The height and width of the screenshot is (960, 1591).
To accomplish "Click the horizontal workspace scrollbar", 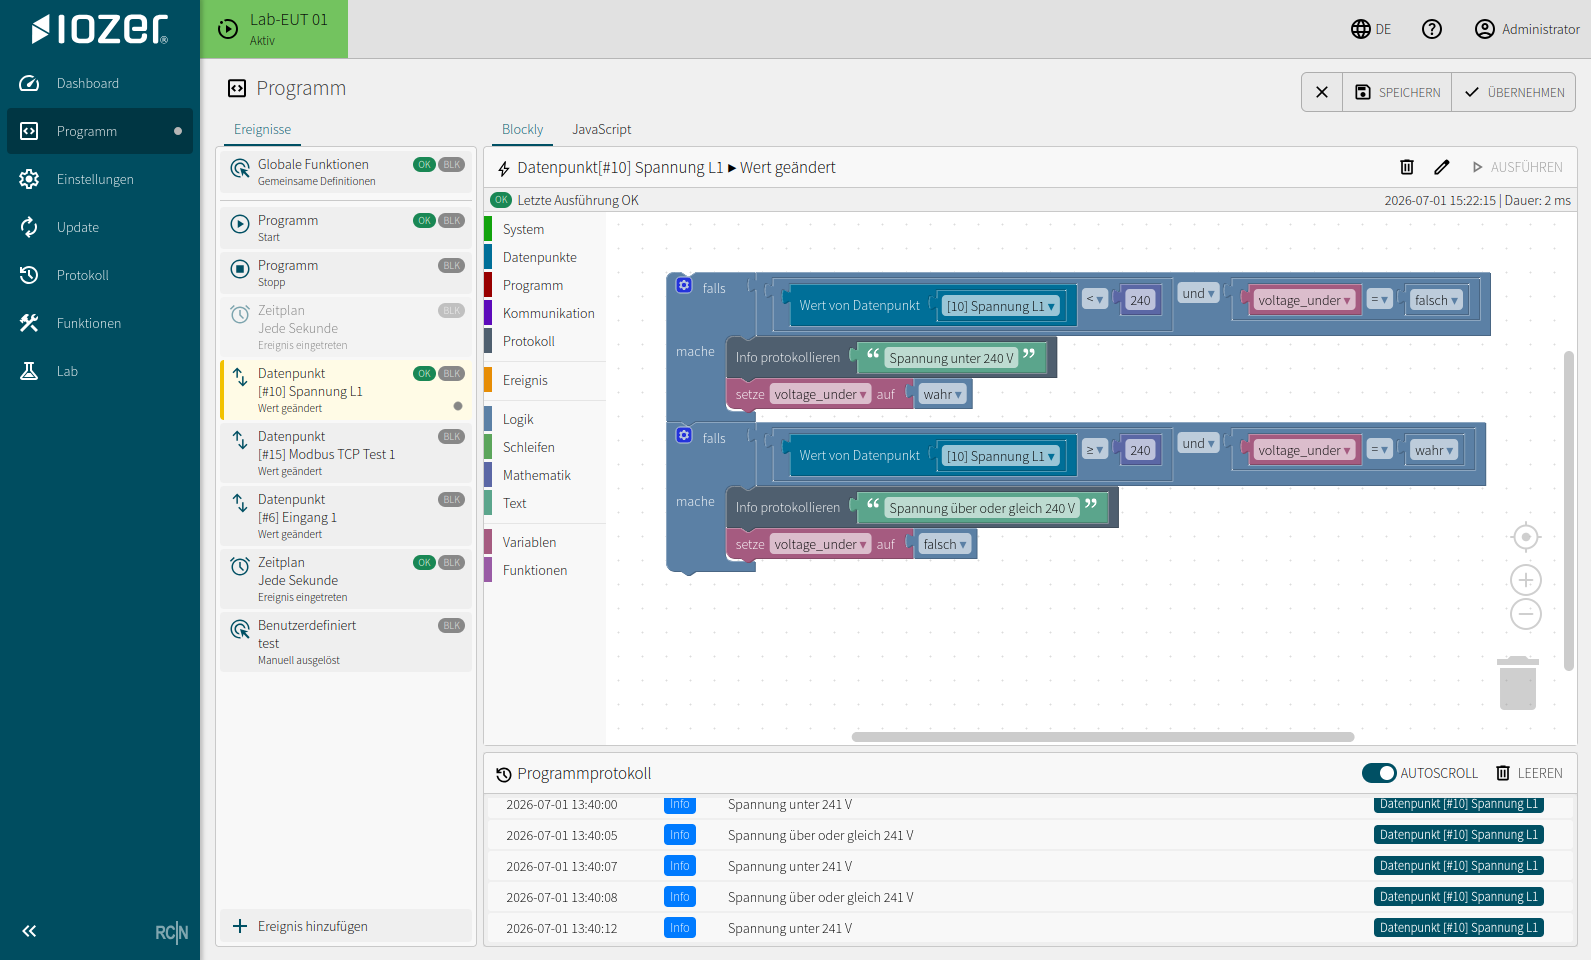I will tap(1103, 737).
